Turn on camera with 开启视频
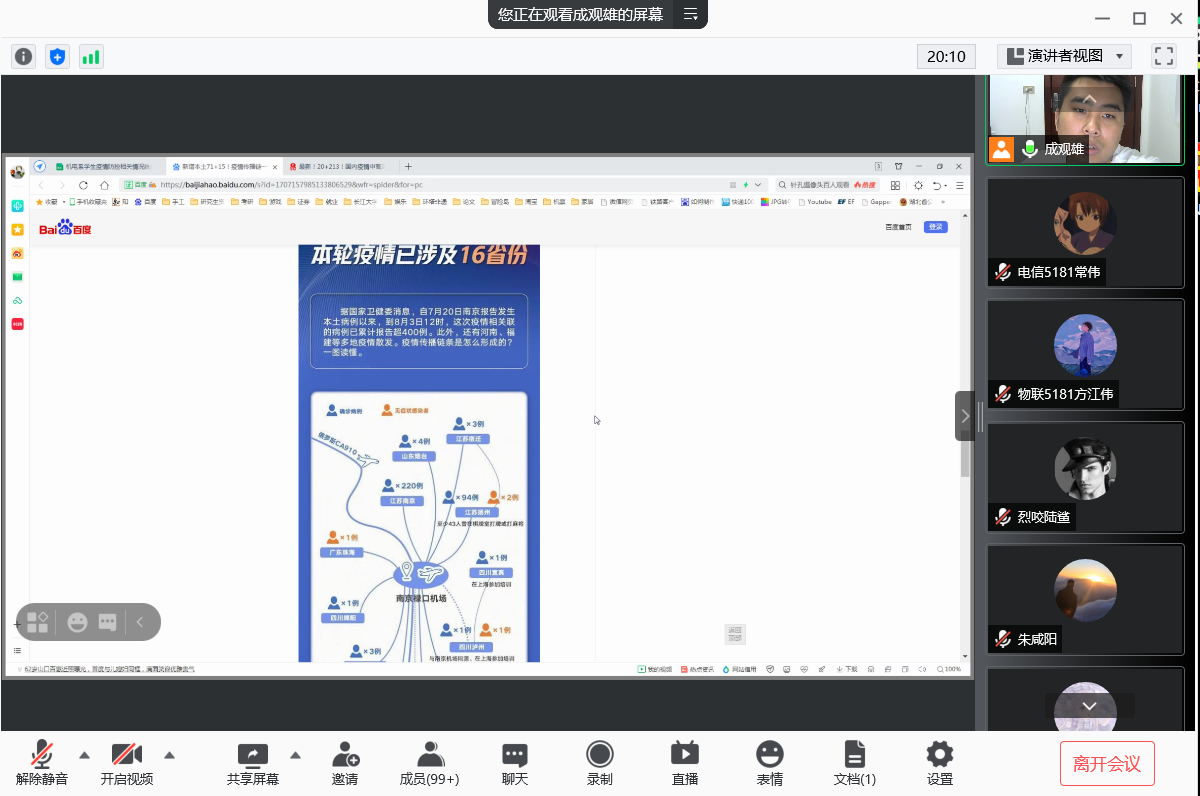 point(127,763)
